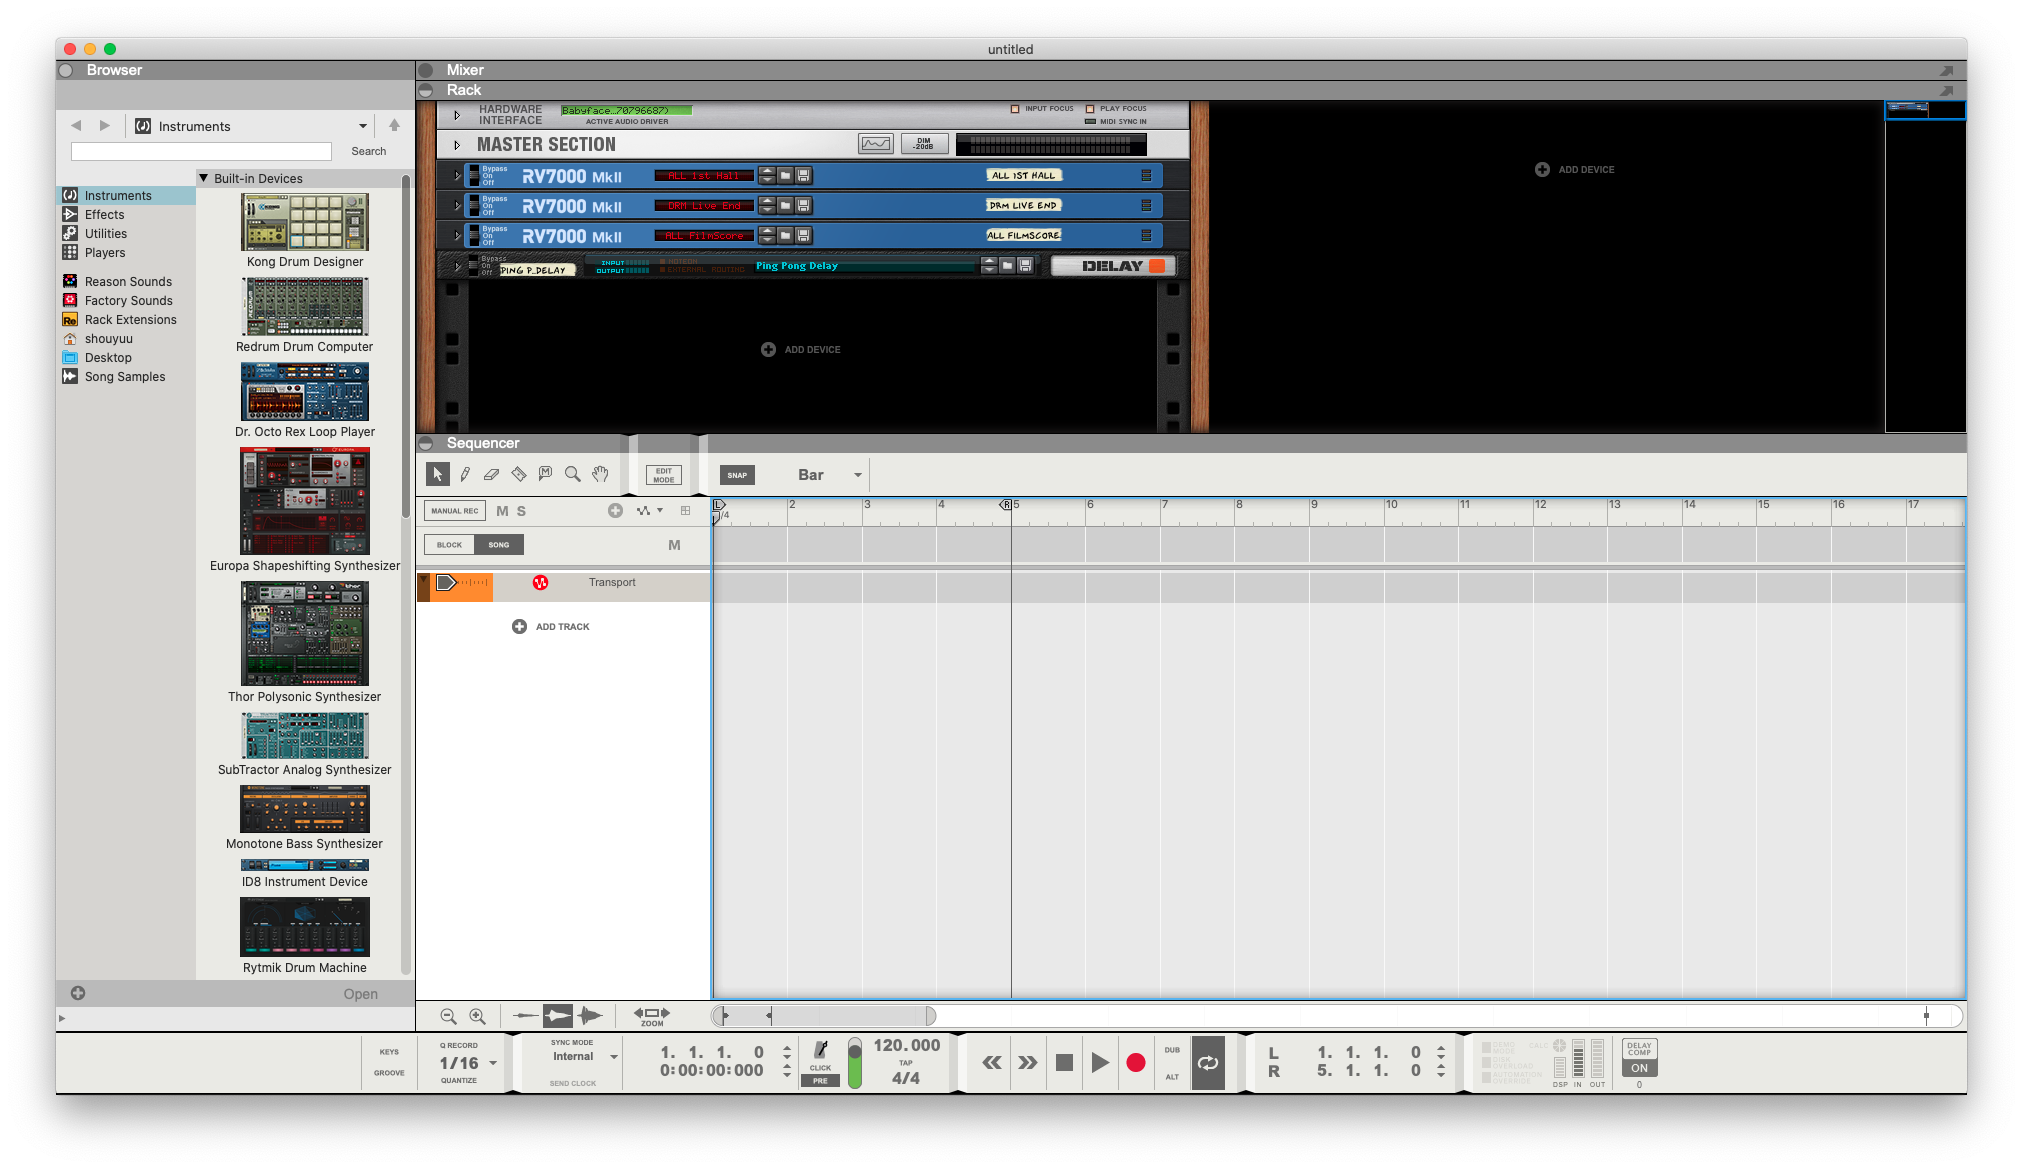This screenshot has height=1169, width=2023.
Task: Select the Hand tool in sequencer
Action: [x=600, y=474]
